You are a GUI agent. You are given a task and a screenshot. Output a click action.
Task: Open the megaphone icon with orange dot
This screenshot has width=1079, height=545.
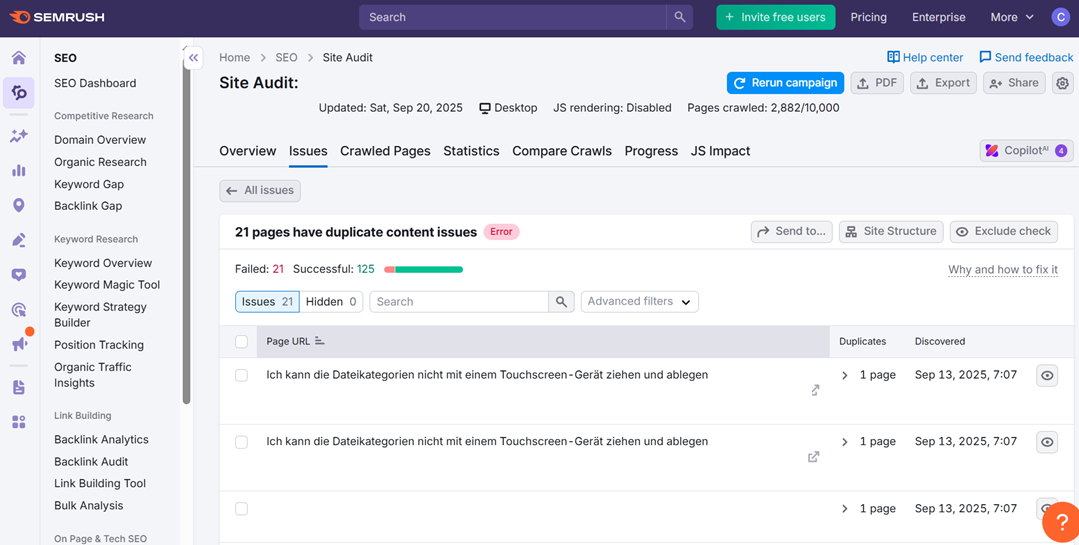[x=20, y=343]
